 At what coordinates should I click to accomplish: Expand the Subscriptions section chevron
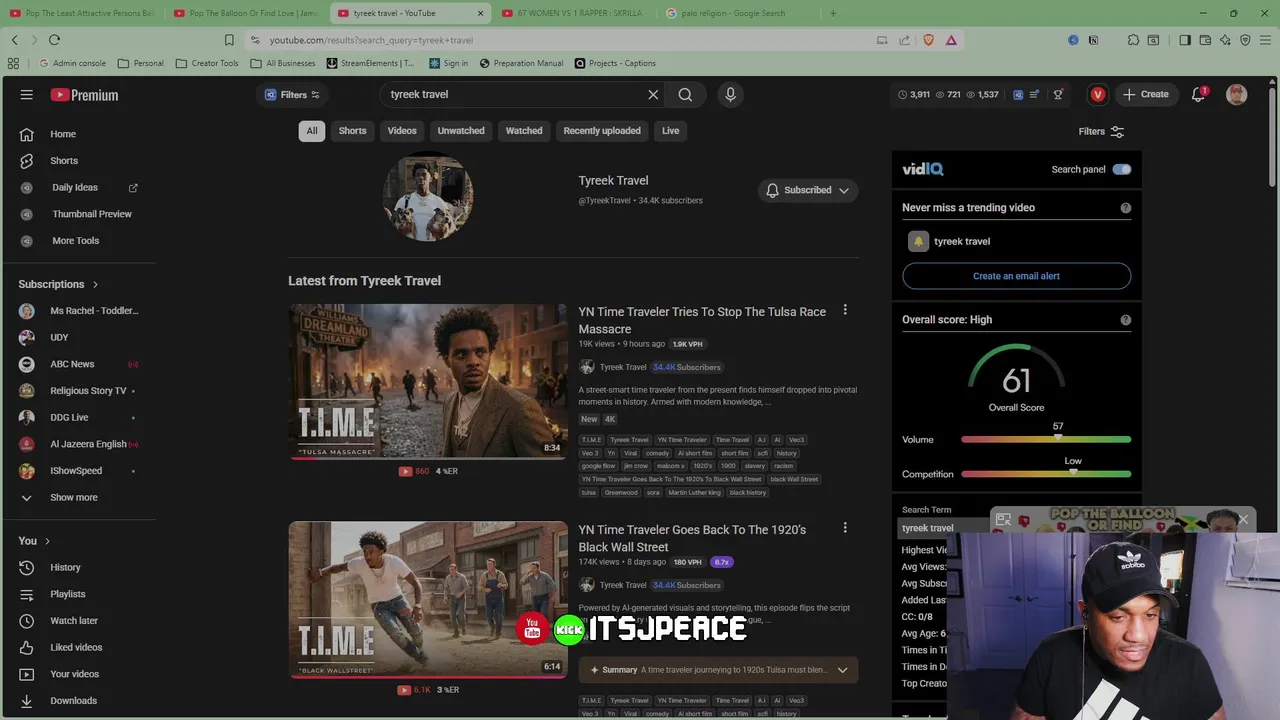click(x=95, y=284)
